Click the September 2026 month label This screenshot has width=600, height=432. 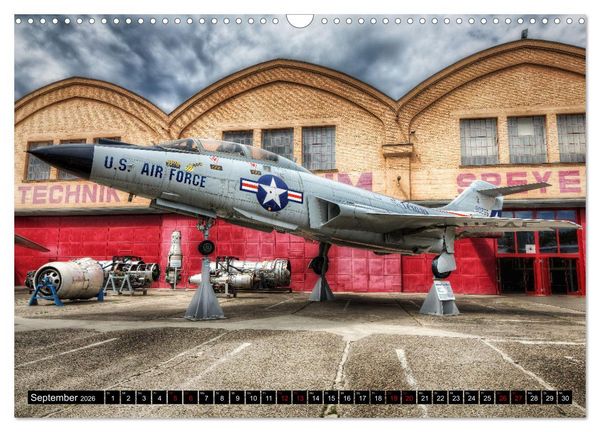point(65,398)
